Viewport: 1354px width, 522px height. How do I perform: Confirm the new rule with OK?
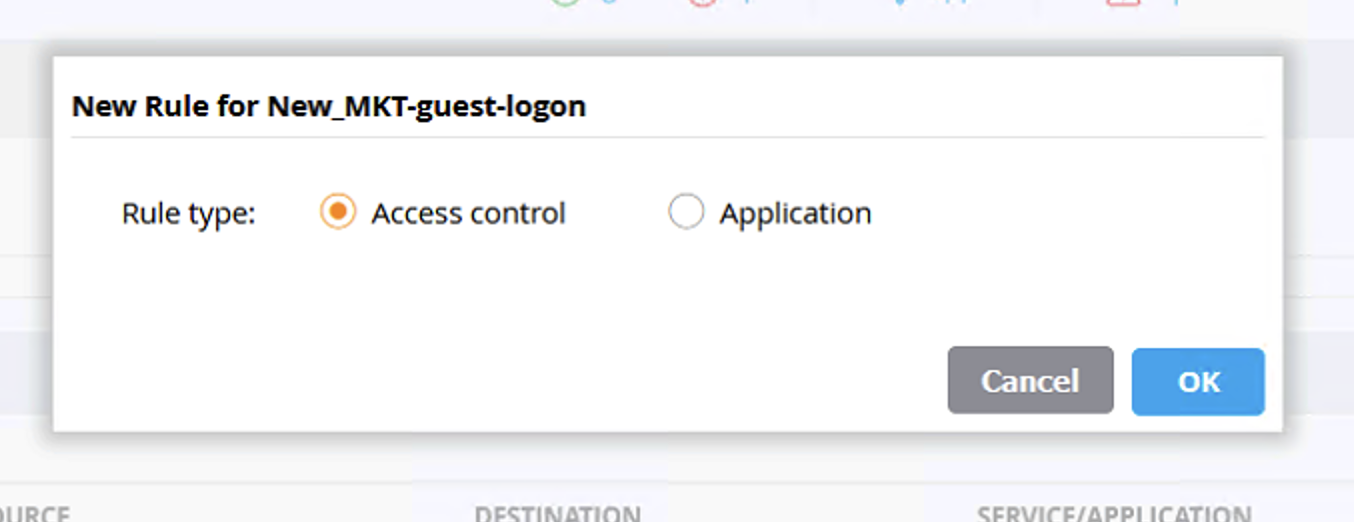tap(1198, 381)
